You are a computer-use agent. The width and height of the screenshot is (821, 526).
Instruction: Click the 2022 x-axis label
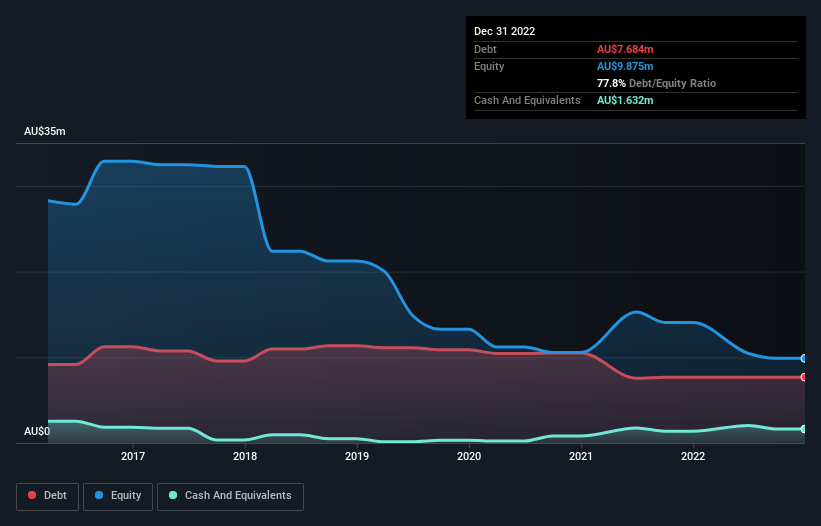coord(693,456)
